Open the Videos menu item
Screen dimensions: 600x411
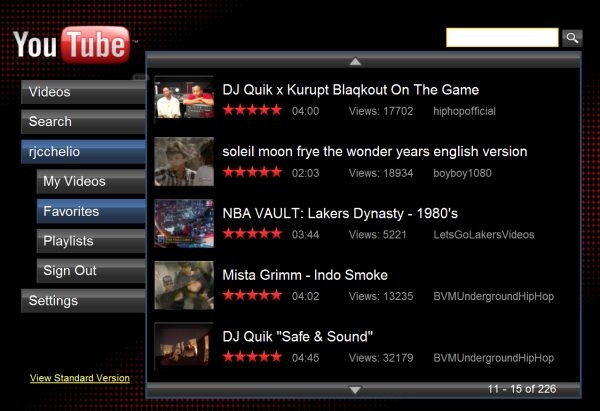click(83, 92)
